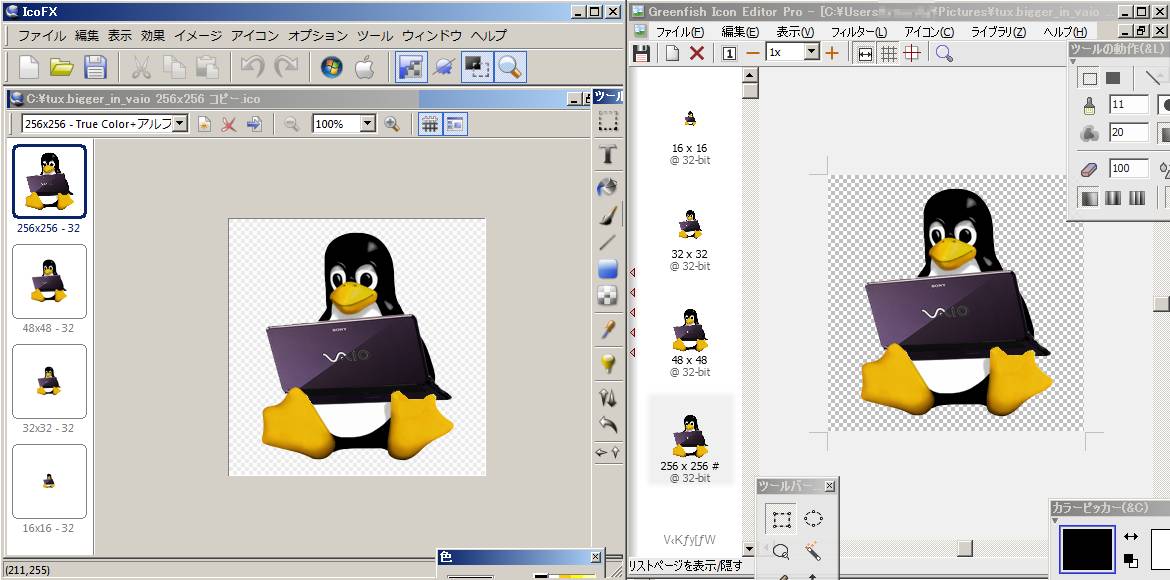Image resolution: width=1170 pixels, height=580 pixels.
Task: Click the 1:1 actual size icon in Greenfish
Action: [730, 53]
